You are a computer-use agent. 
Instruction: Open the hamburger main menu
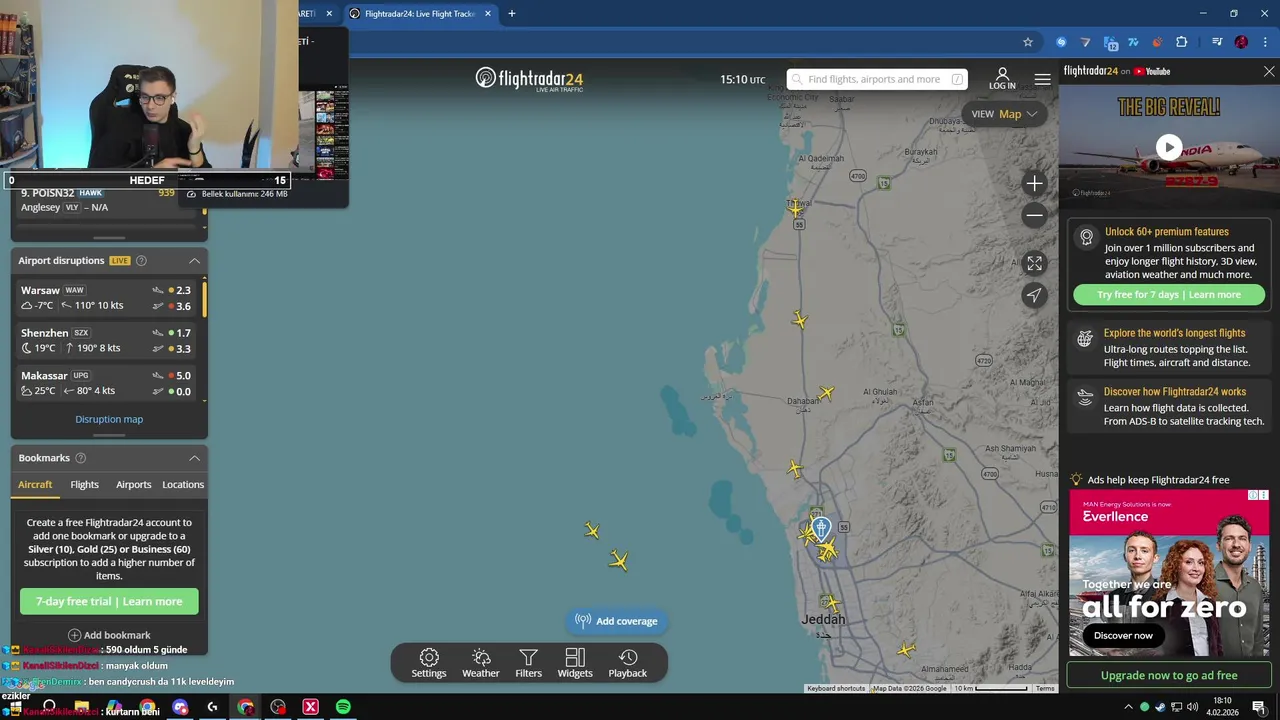(x=1042, y=79)
